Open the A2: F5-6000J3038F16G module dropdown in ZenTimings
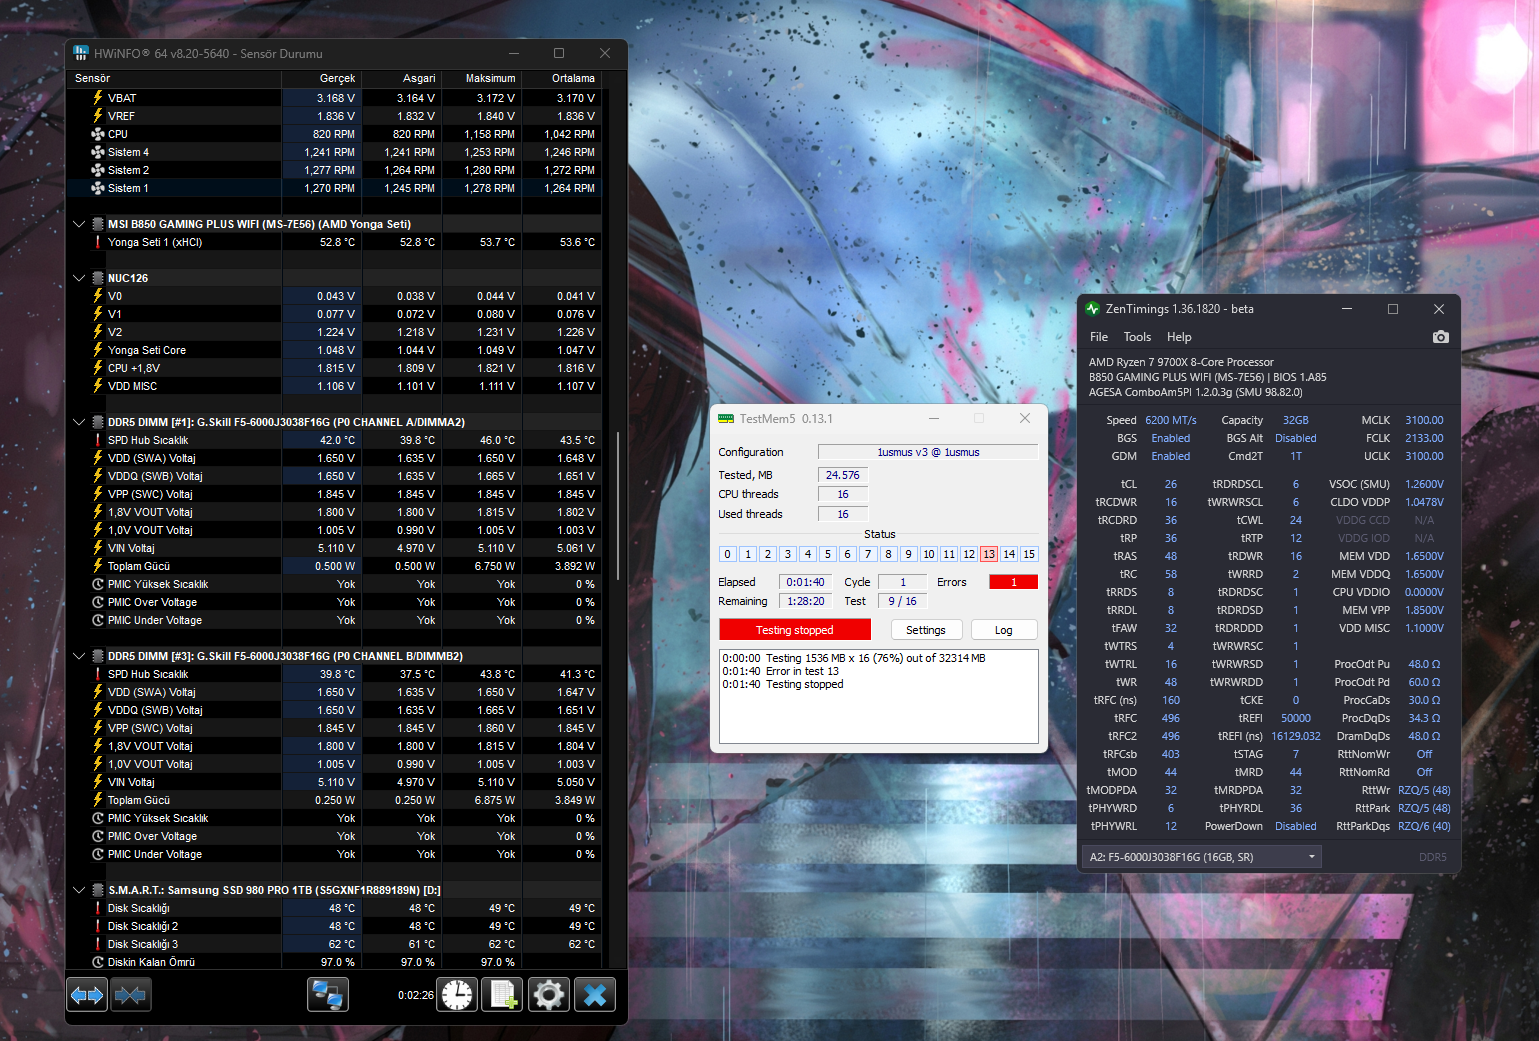Image resolution: width=1539 pixels, height=1041 pixels. pos(1202,857)
